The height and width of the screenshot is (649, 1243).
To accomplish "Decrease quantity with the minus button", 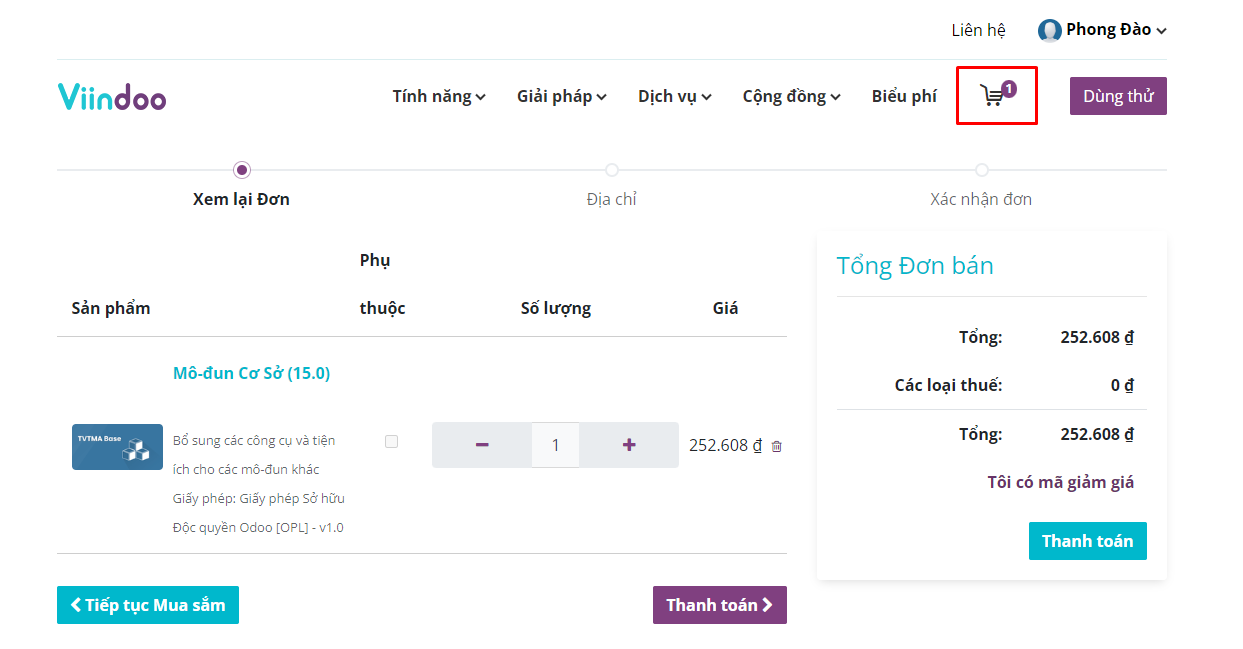I will tap(482, 445).
